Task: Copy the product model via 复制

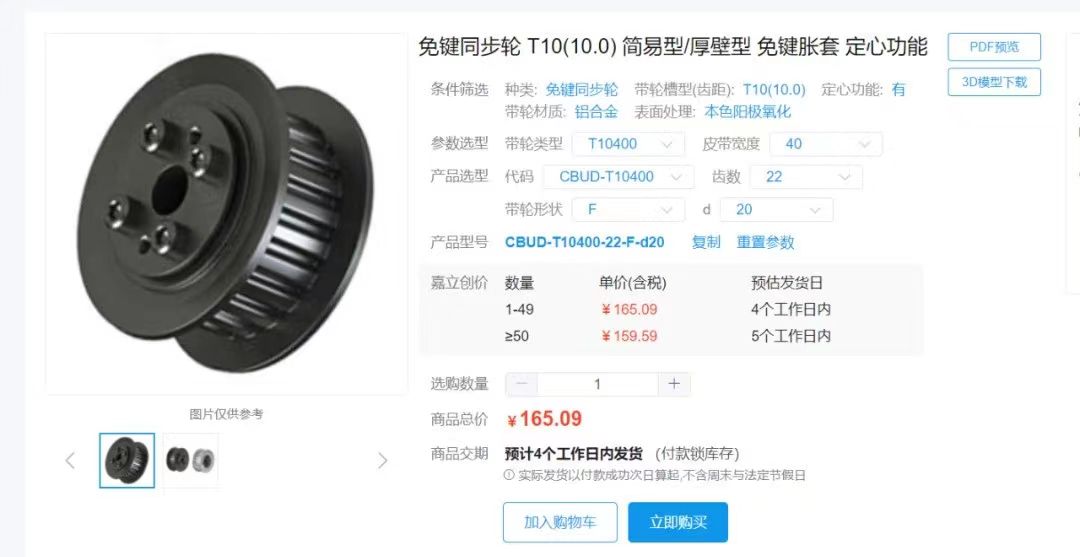Action: [x=706, y=242]
